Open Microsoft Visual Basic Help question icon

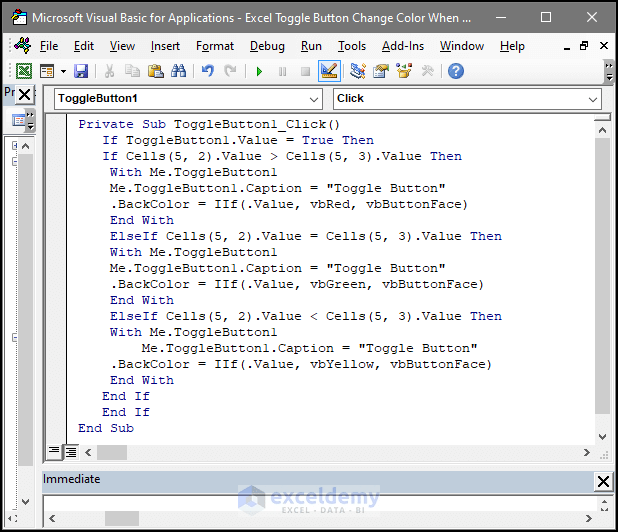pos(456,71)
